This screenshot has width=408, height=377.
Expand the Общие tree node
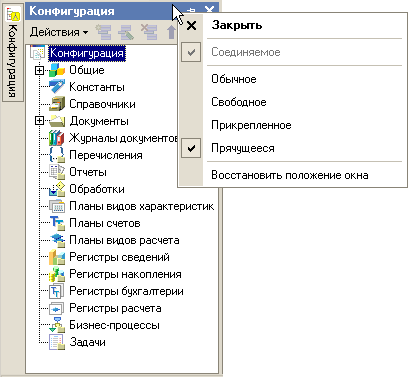39,70
